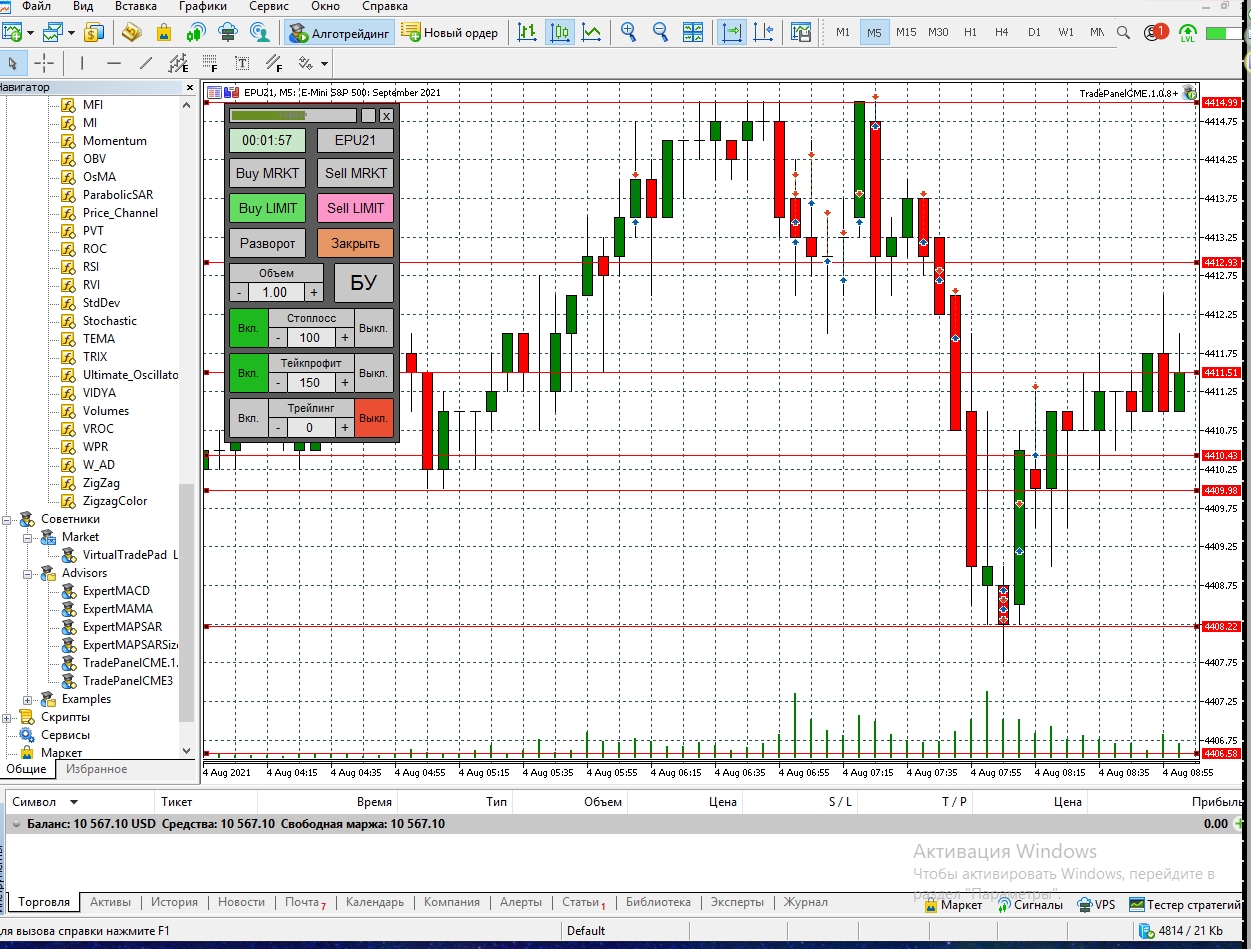Click the Тестер стратегий button

pos(1186,905)
